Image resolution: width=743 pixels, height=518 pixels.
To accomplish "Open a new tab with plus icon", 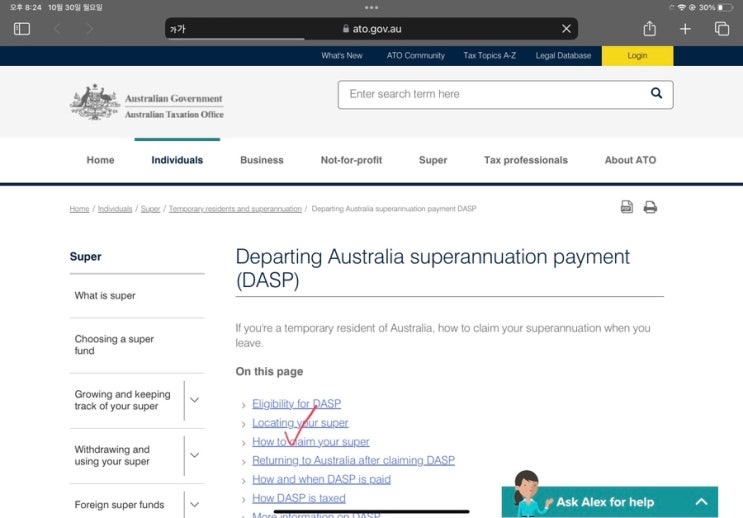I will 685,29.
